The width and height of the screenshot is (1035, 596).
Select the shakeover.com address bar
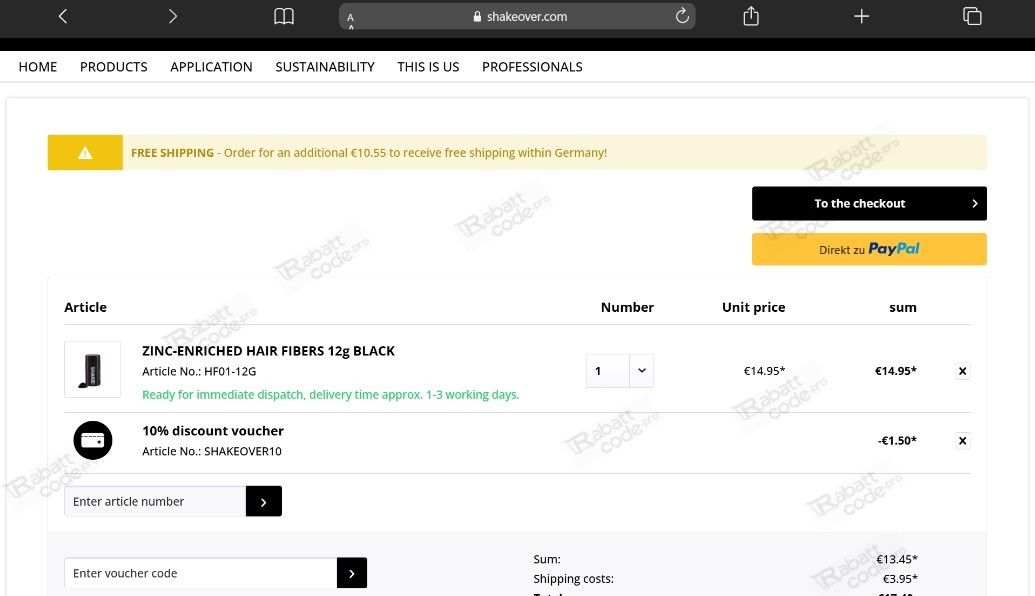517,17
